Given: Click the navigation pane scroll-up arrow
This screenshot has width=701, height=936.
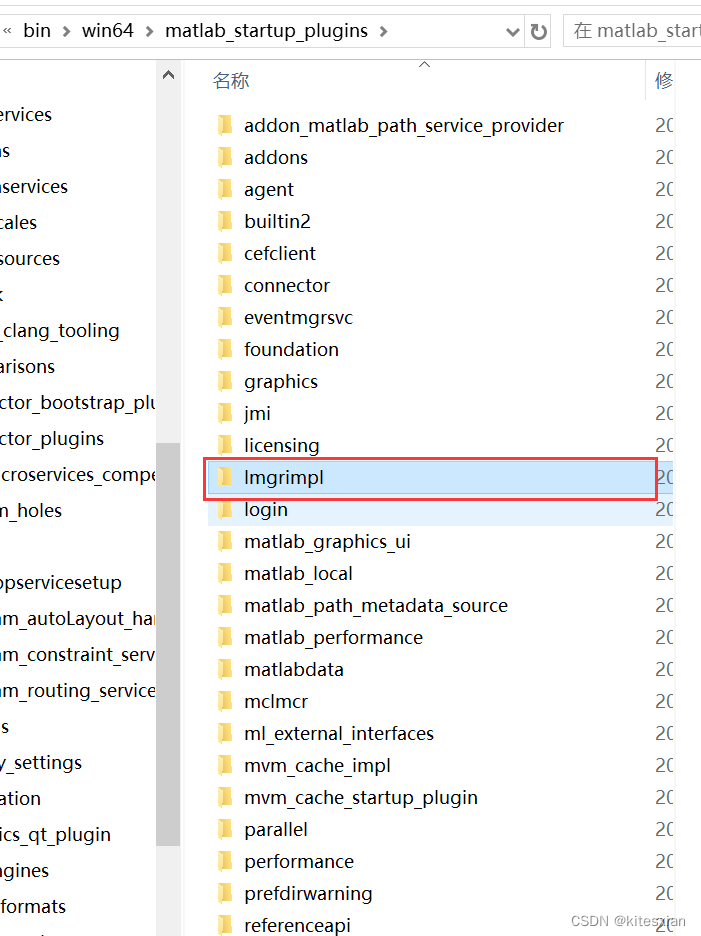Looking at the screenshot, I should point(168,75).
